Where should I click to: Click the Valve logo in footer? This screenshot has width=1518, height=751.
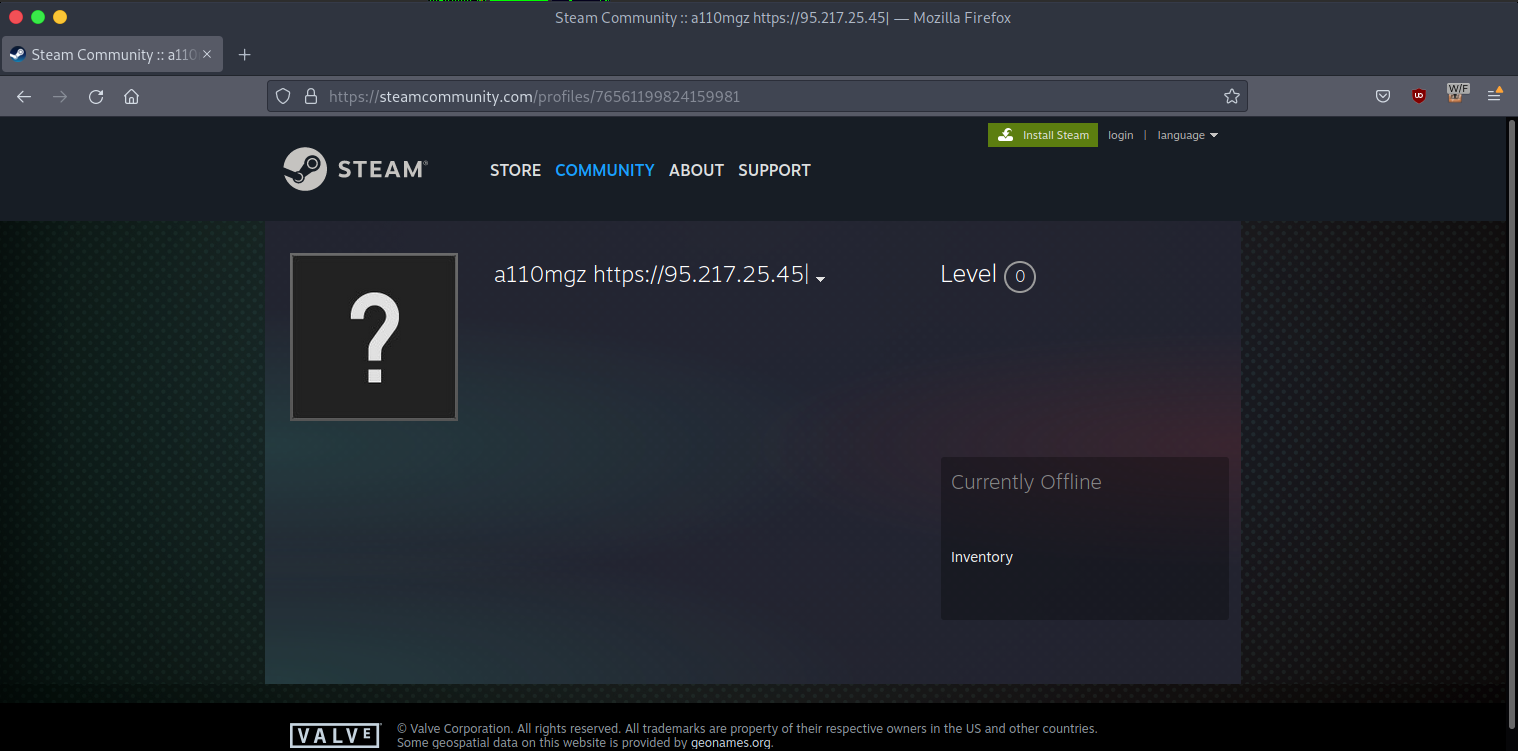tap(335, 736)
